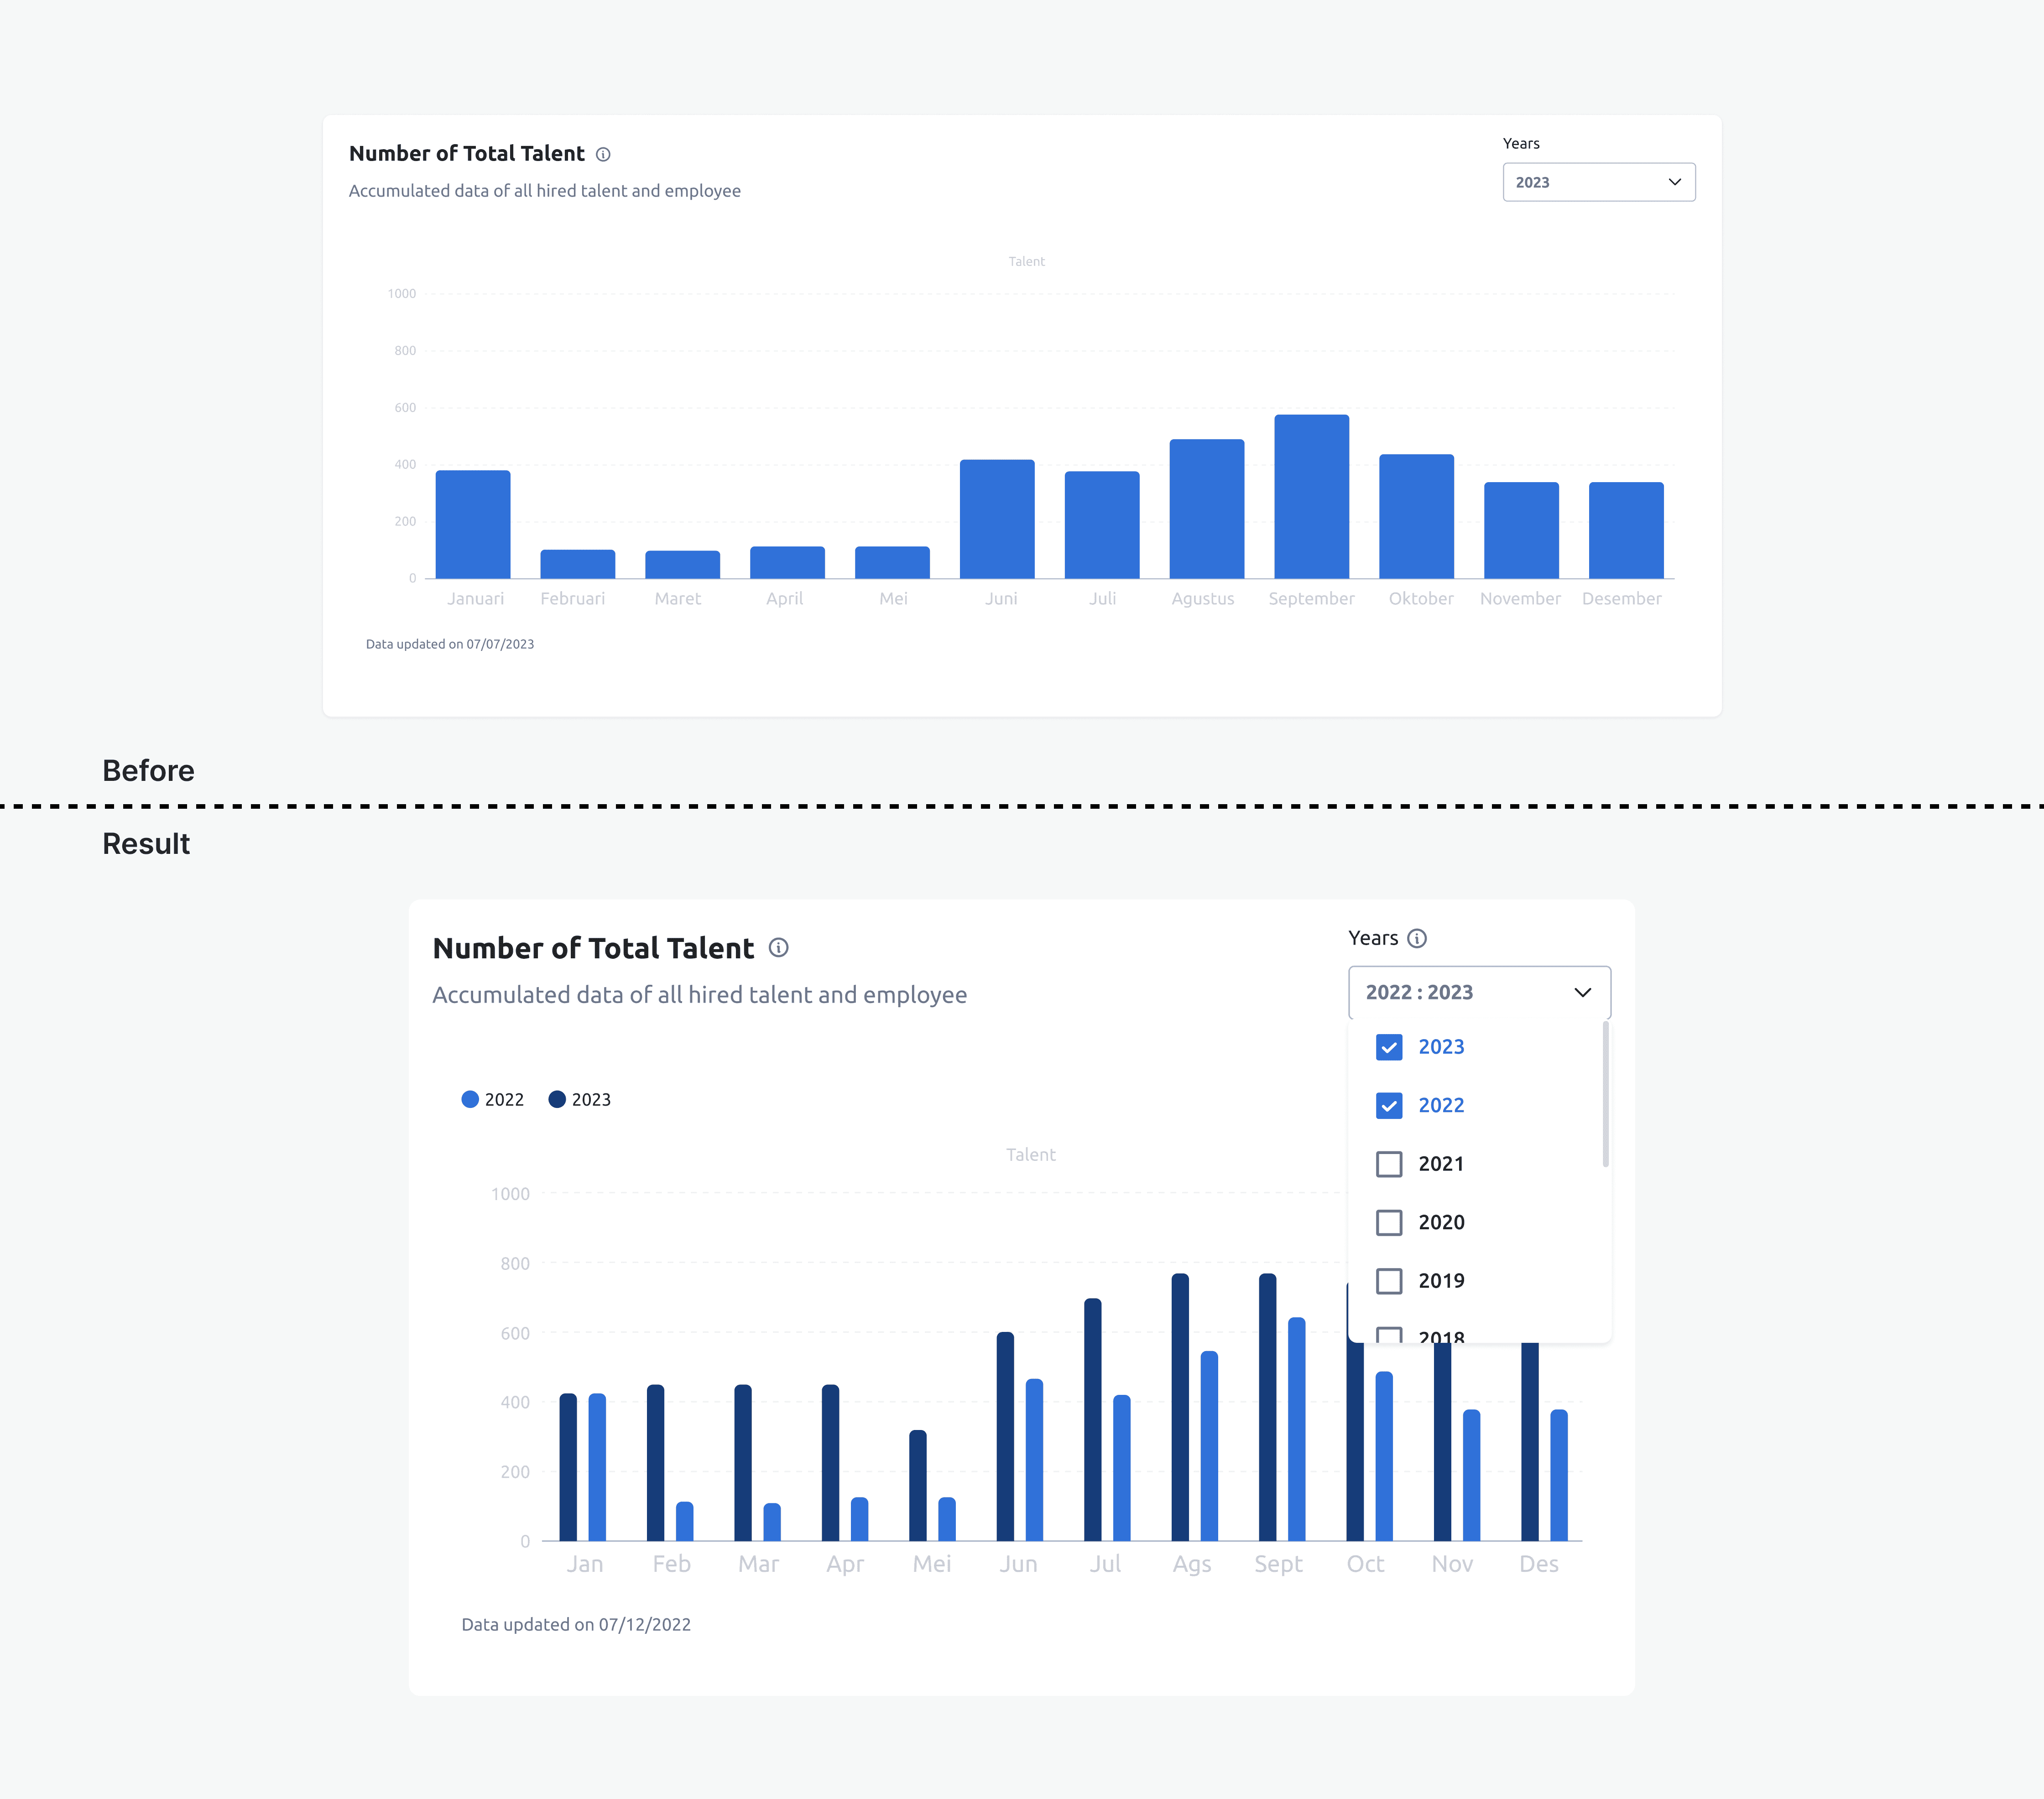Uncheck the 2023 year checkbox
Image resolution: width=2044 pixels, height=1799 pixels.
[x=1389, y=1047]
